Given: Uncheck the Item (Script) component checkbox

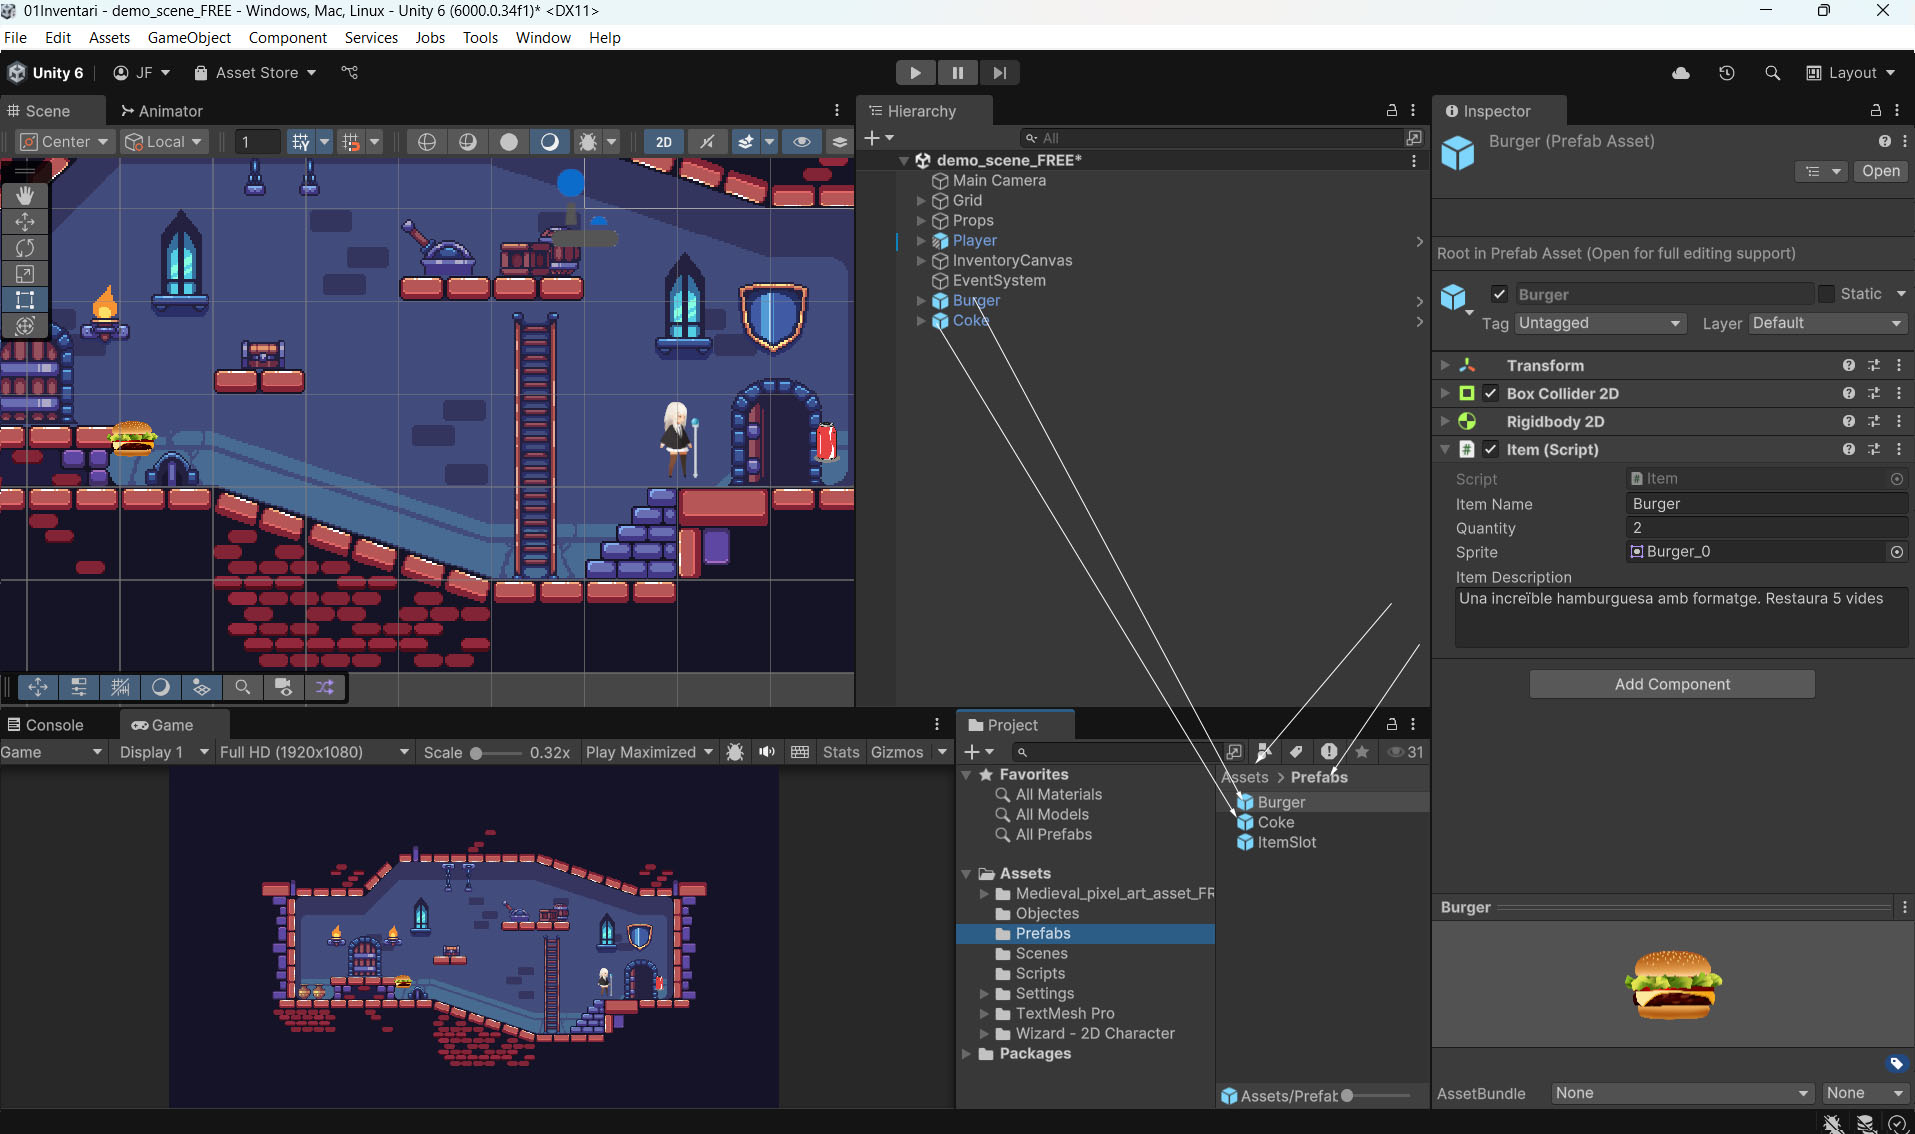Looking at the screenshot, I should 1490,449.
